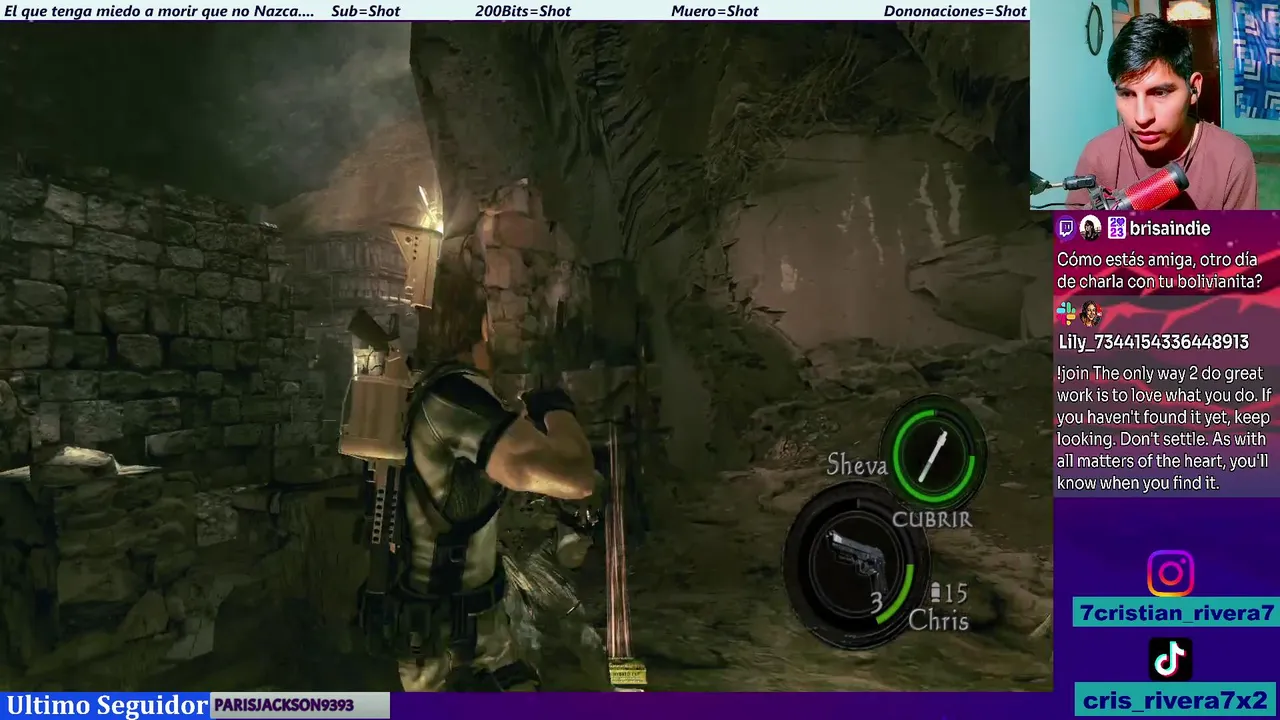Click the 'CUBRIR' command label
This screenshot has height=720, width=1280.
click(931, 519)
